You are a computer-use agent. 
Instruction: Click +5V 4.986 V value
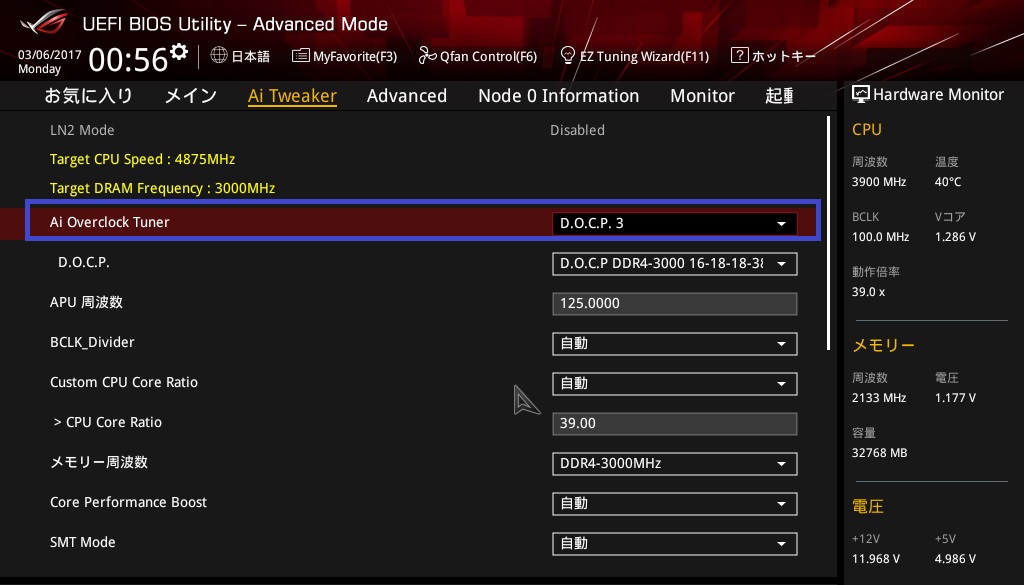955,559
